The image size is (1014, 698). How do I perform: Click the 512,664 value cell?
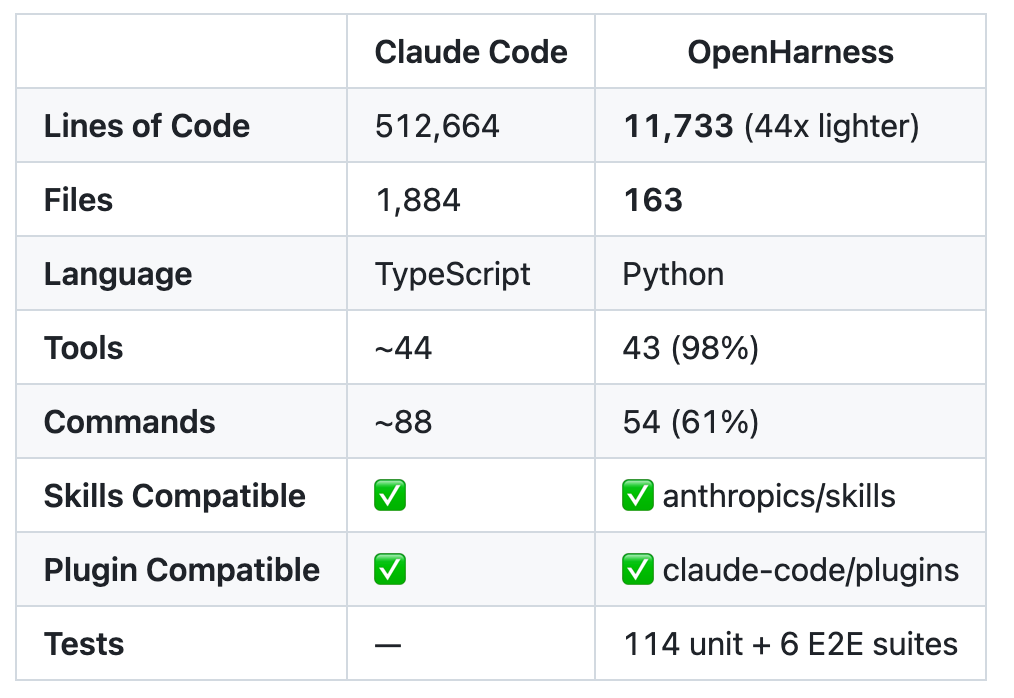(x=437, y=126)
